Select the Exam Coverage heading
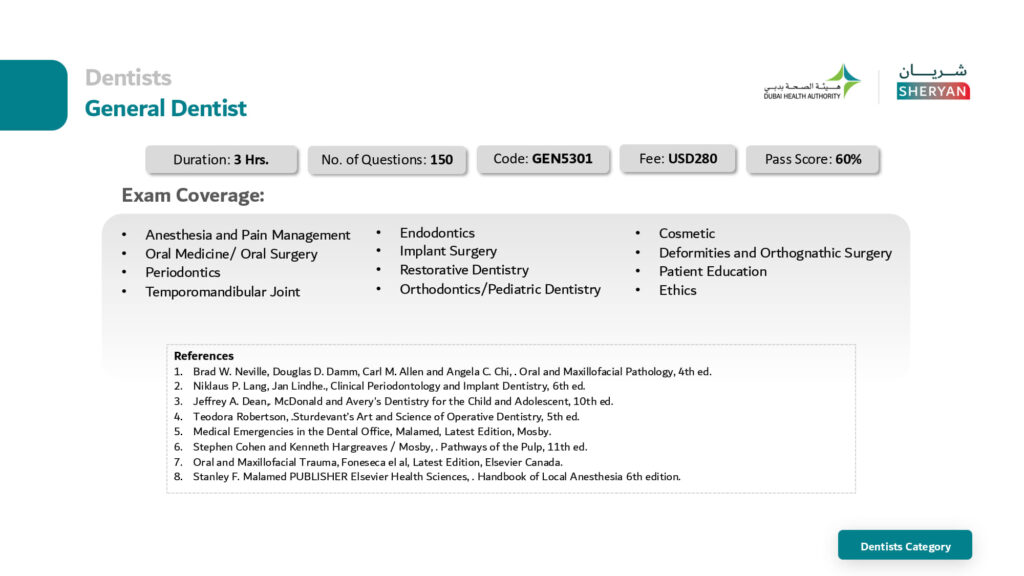 (193, 195)
